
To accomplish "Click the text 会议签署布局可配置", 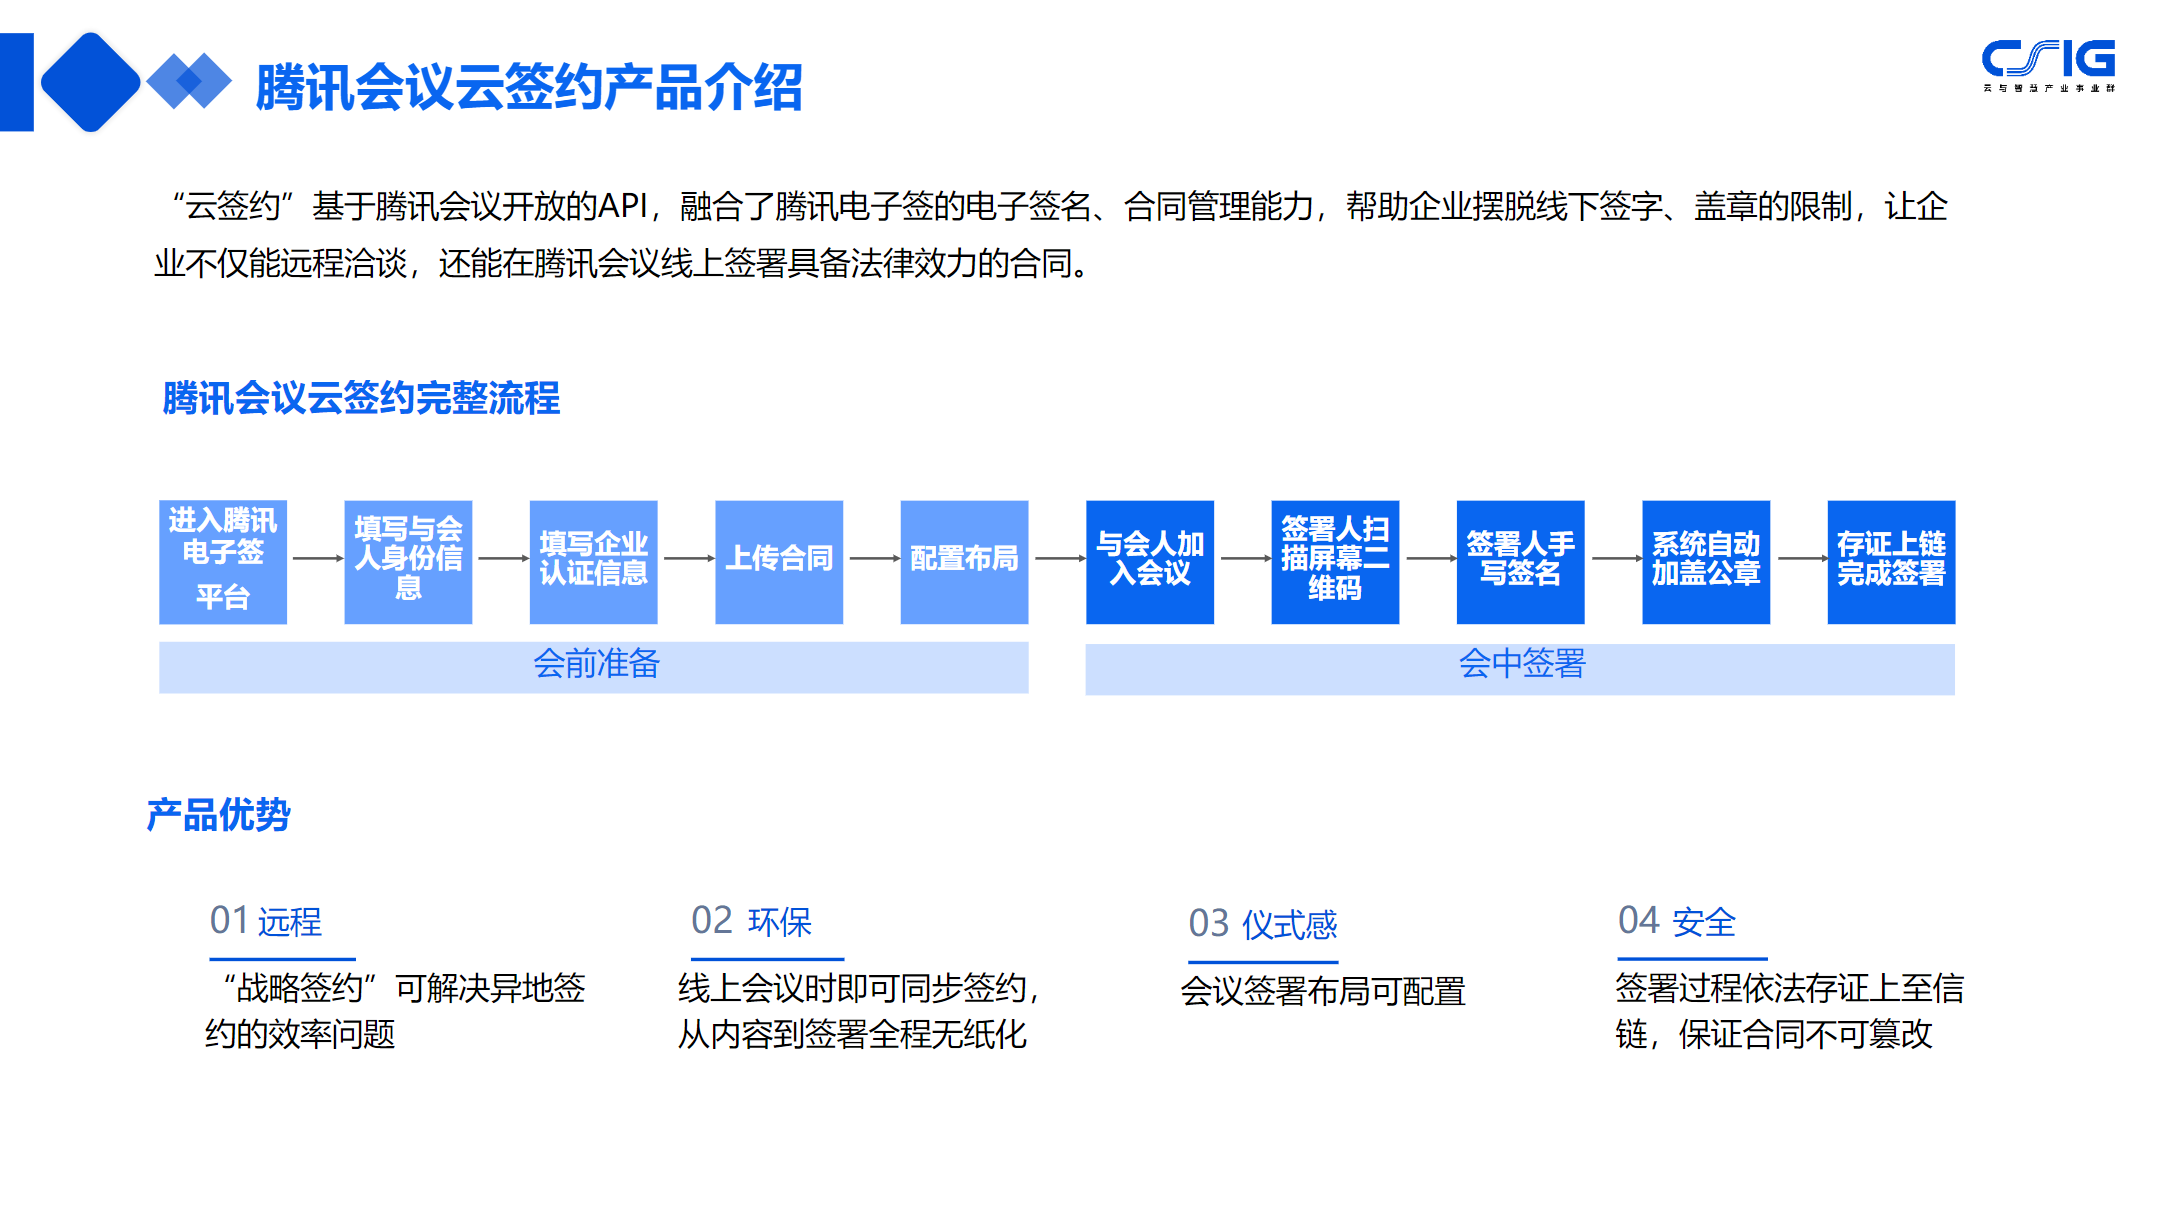I will (x=1323, y=991).
